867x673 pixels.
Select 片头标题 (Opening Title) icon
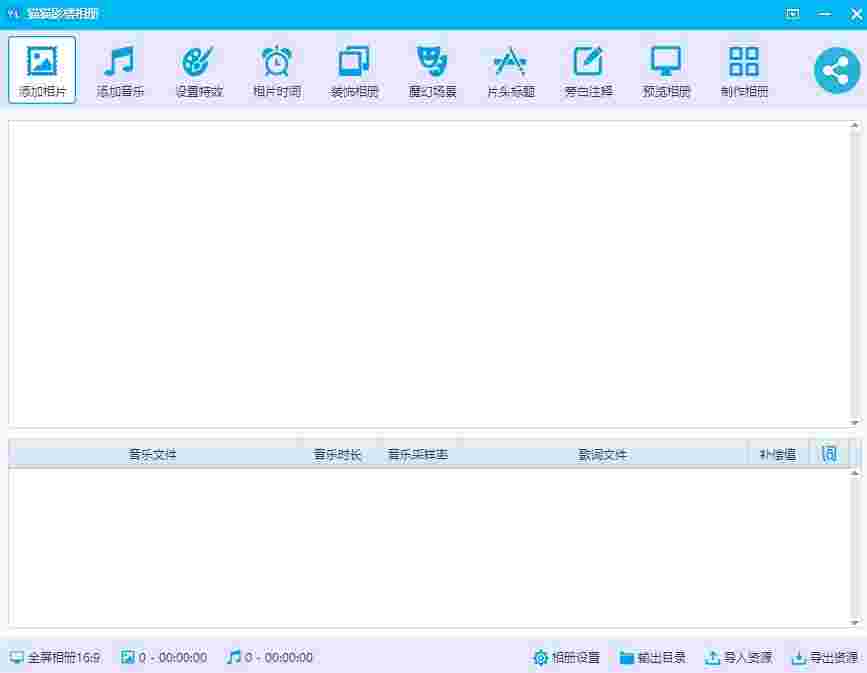[x=510, y=62]
